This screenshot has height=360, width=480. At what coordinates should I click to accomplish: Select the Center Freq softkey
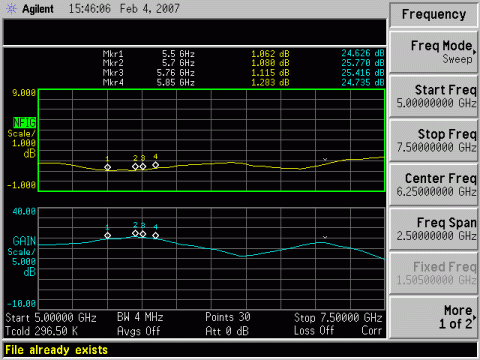click(x=434, y=184)
